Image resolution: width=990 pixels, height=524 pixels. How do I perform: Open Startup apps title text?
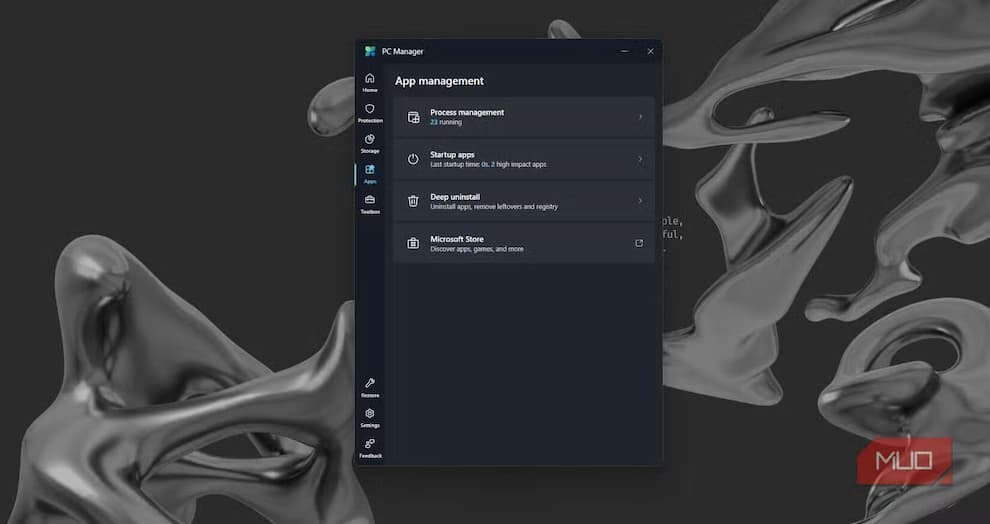452,155
